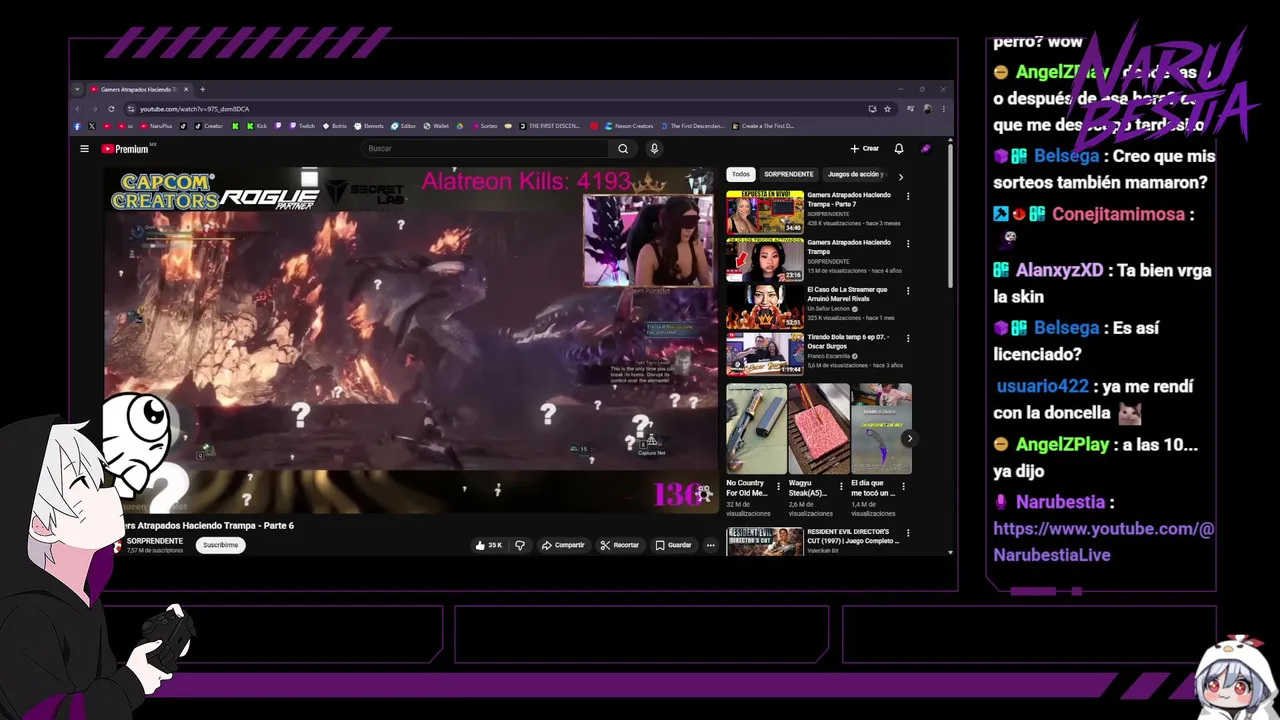Open options for 15 M views Trampa video

(908, 243)
